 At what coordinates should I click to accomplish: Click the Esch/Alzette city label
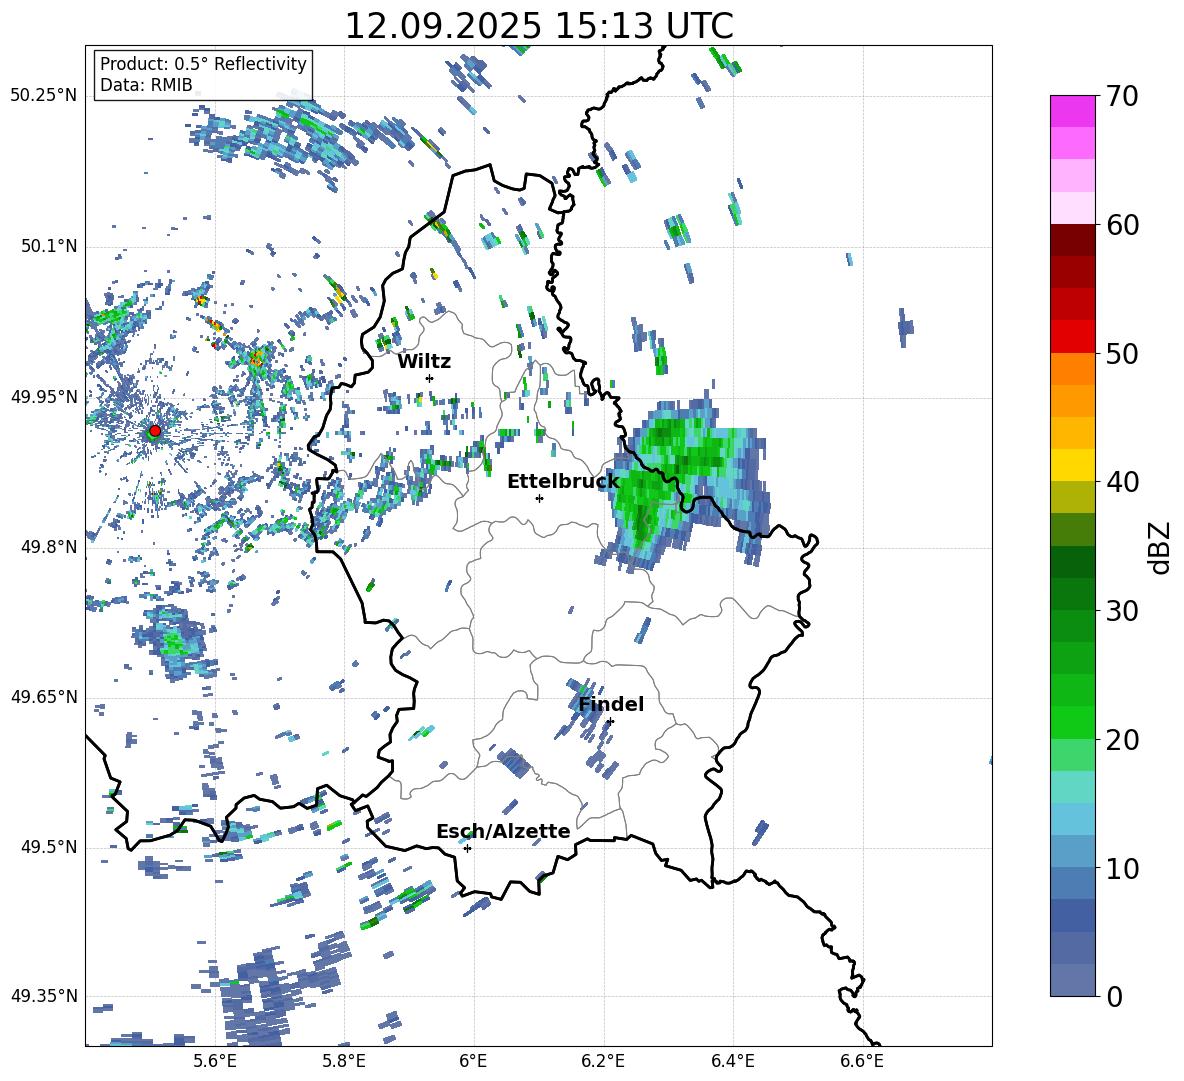coord(503,831)
